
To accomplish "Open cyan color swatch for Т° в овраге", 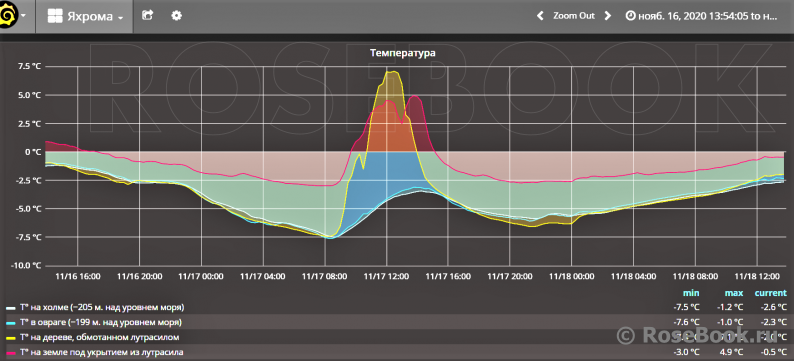I will (x=11, y=323).
